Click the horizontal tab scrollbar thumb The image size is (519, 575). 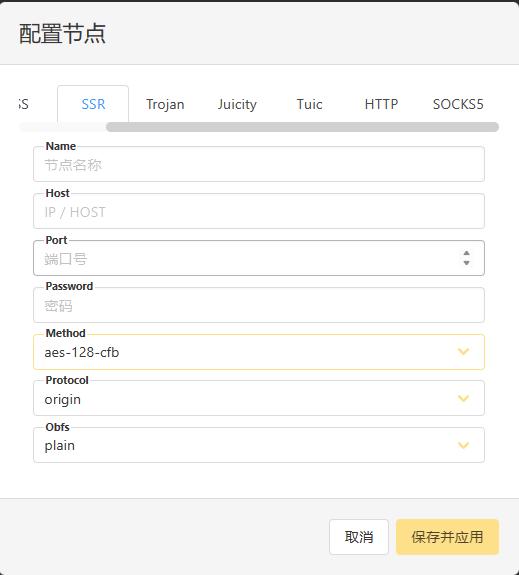pyautogui.click(x=302, y=127)
